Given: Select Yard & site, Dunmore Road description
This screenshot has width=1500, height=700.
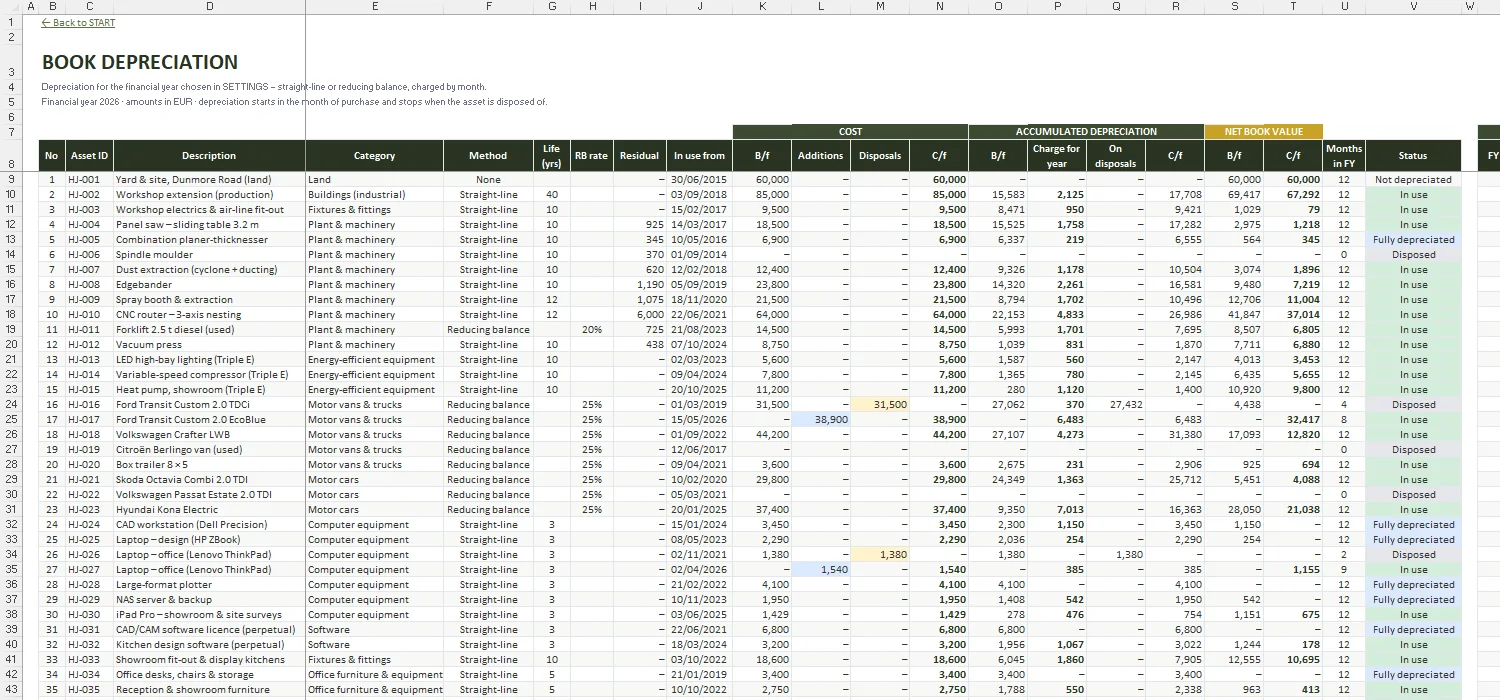Looking at the screenshot, I should click(x=209, y=180).
